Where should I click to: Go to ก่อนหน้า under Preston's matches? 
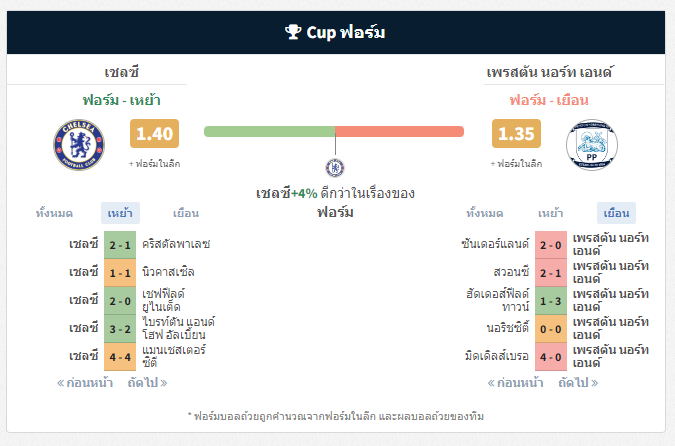pos(515,383)
